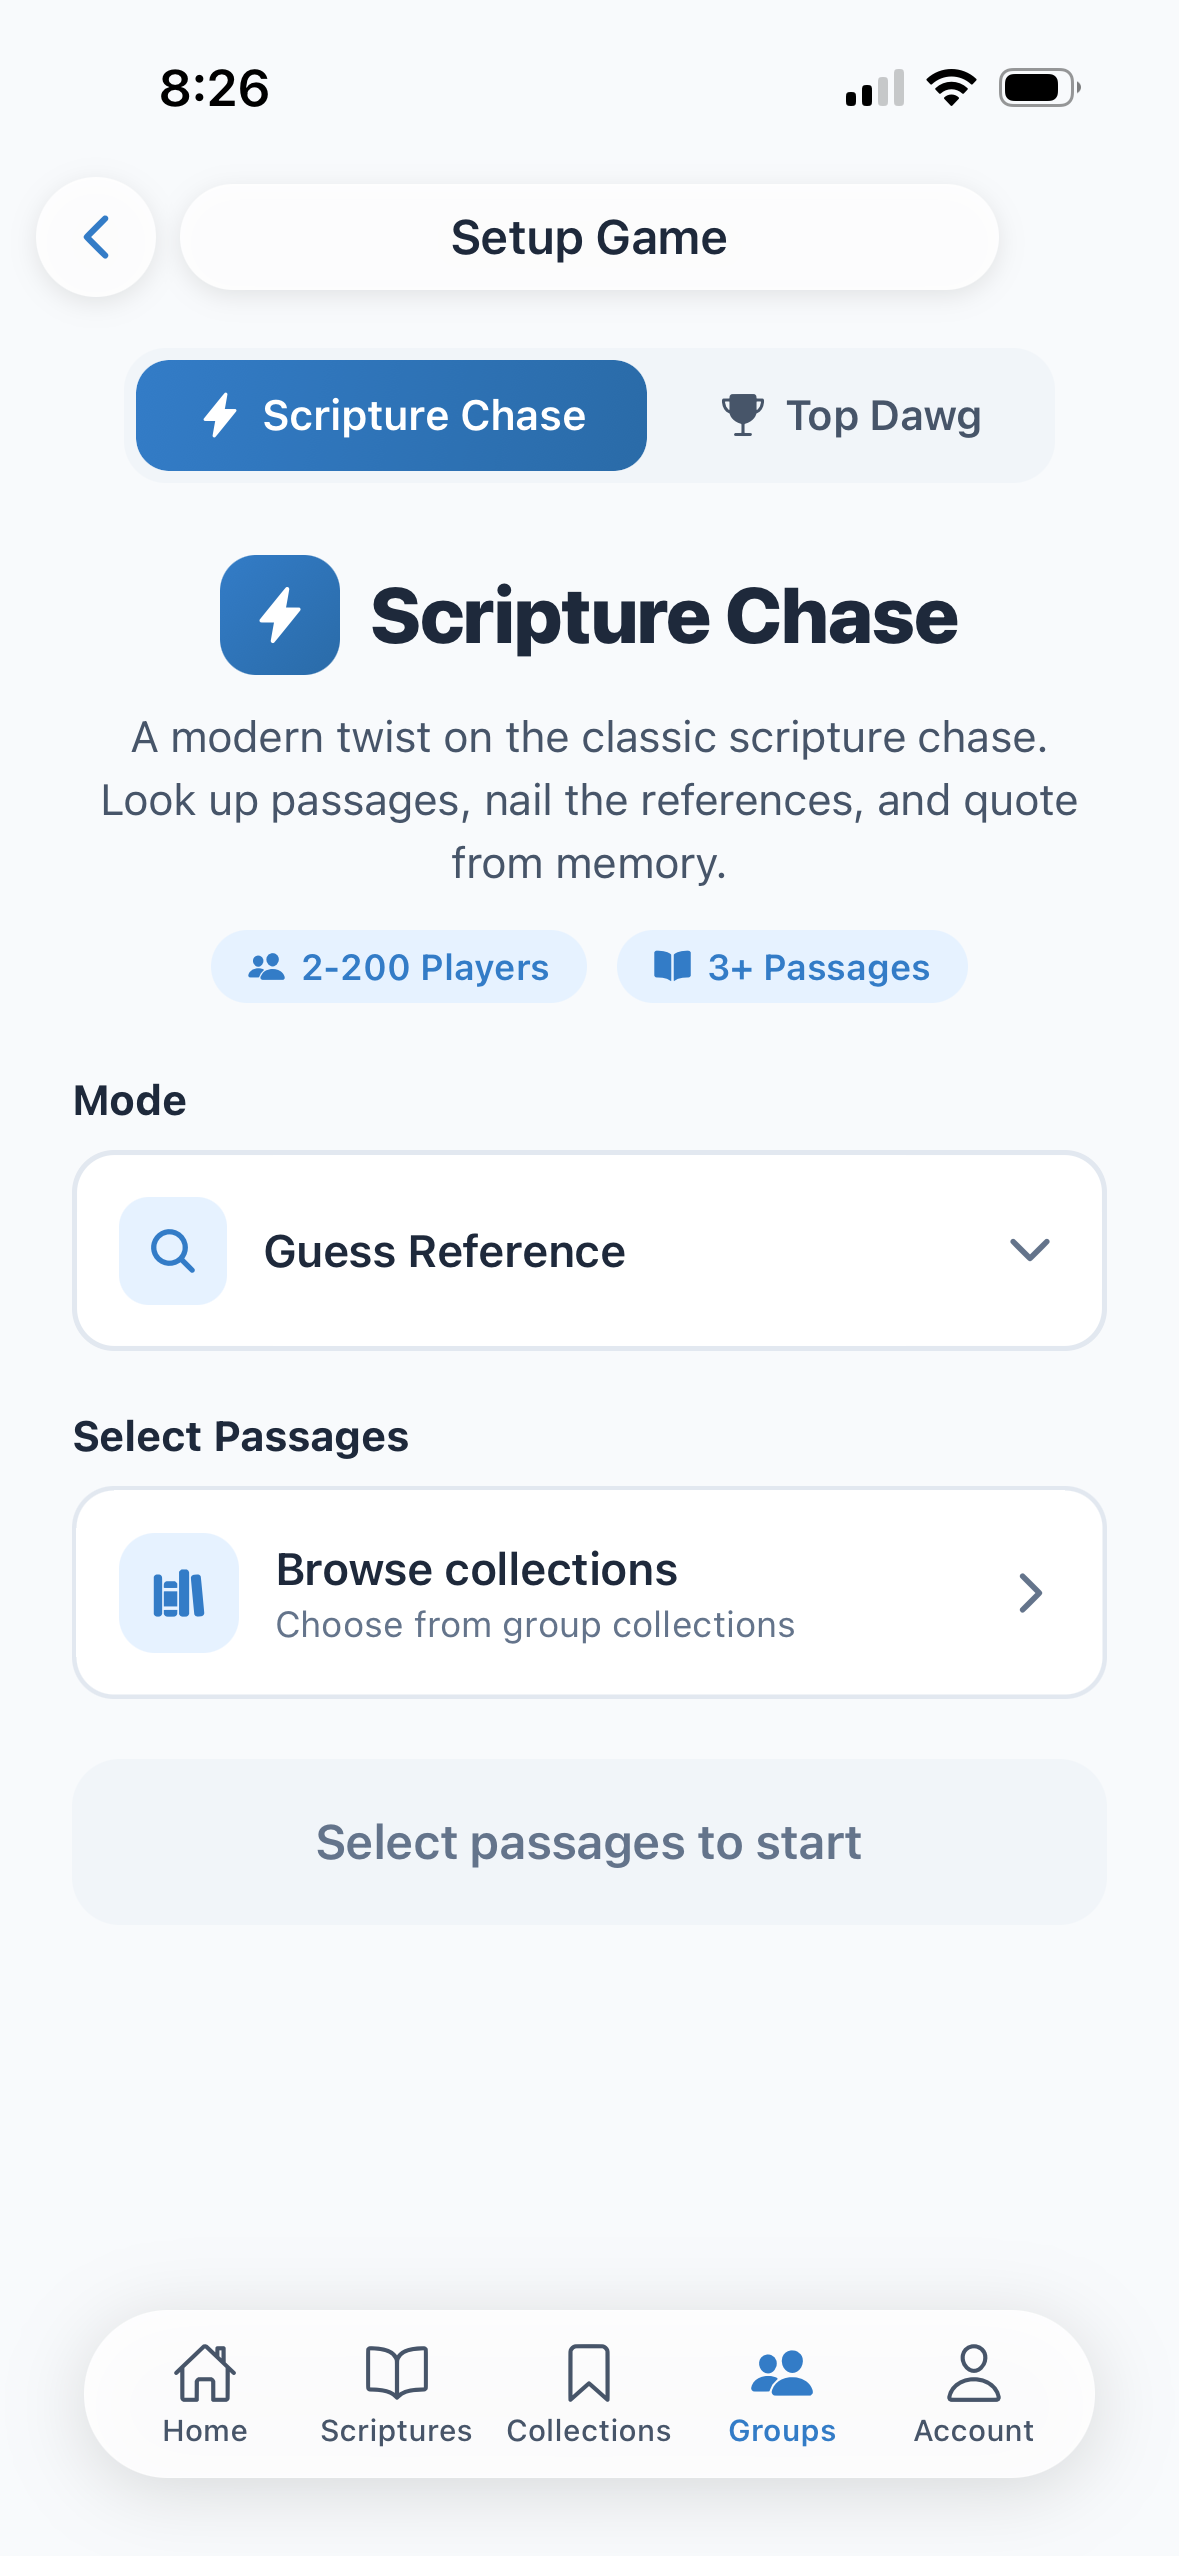This screenshot has width=1179, height=2556.
Task: Open Browse collections chevron arrow
Action: pyautogui.click(x=1031, y=1593)
